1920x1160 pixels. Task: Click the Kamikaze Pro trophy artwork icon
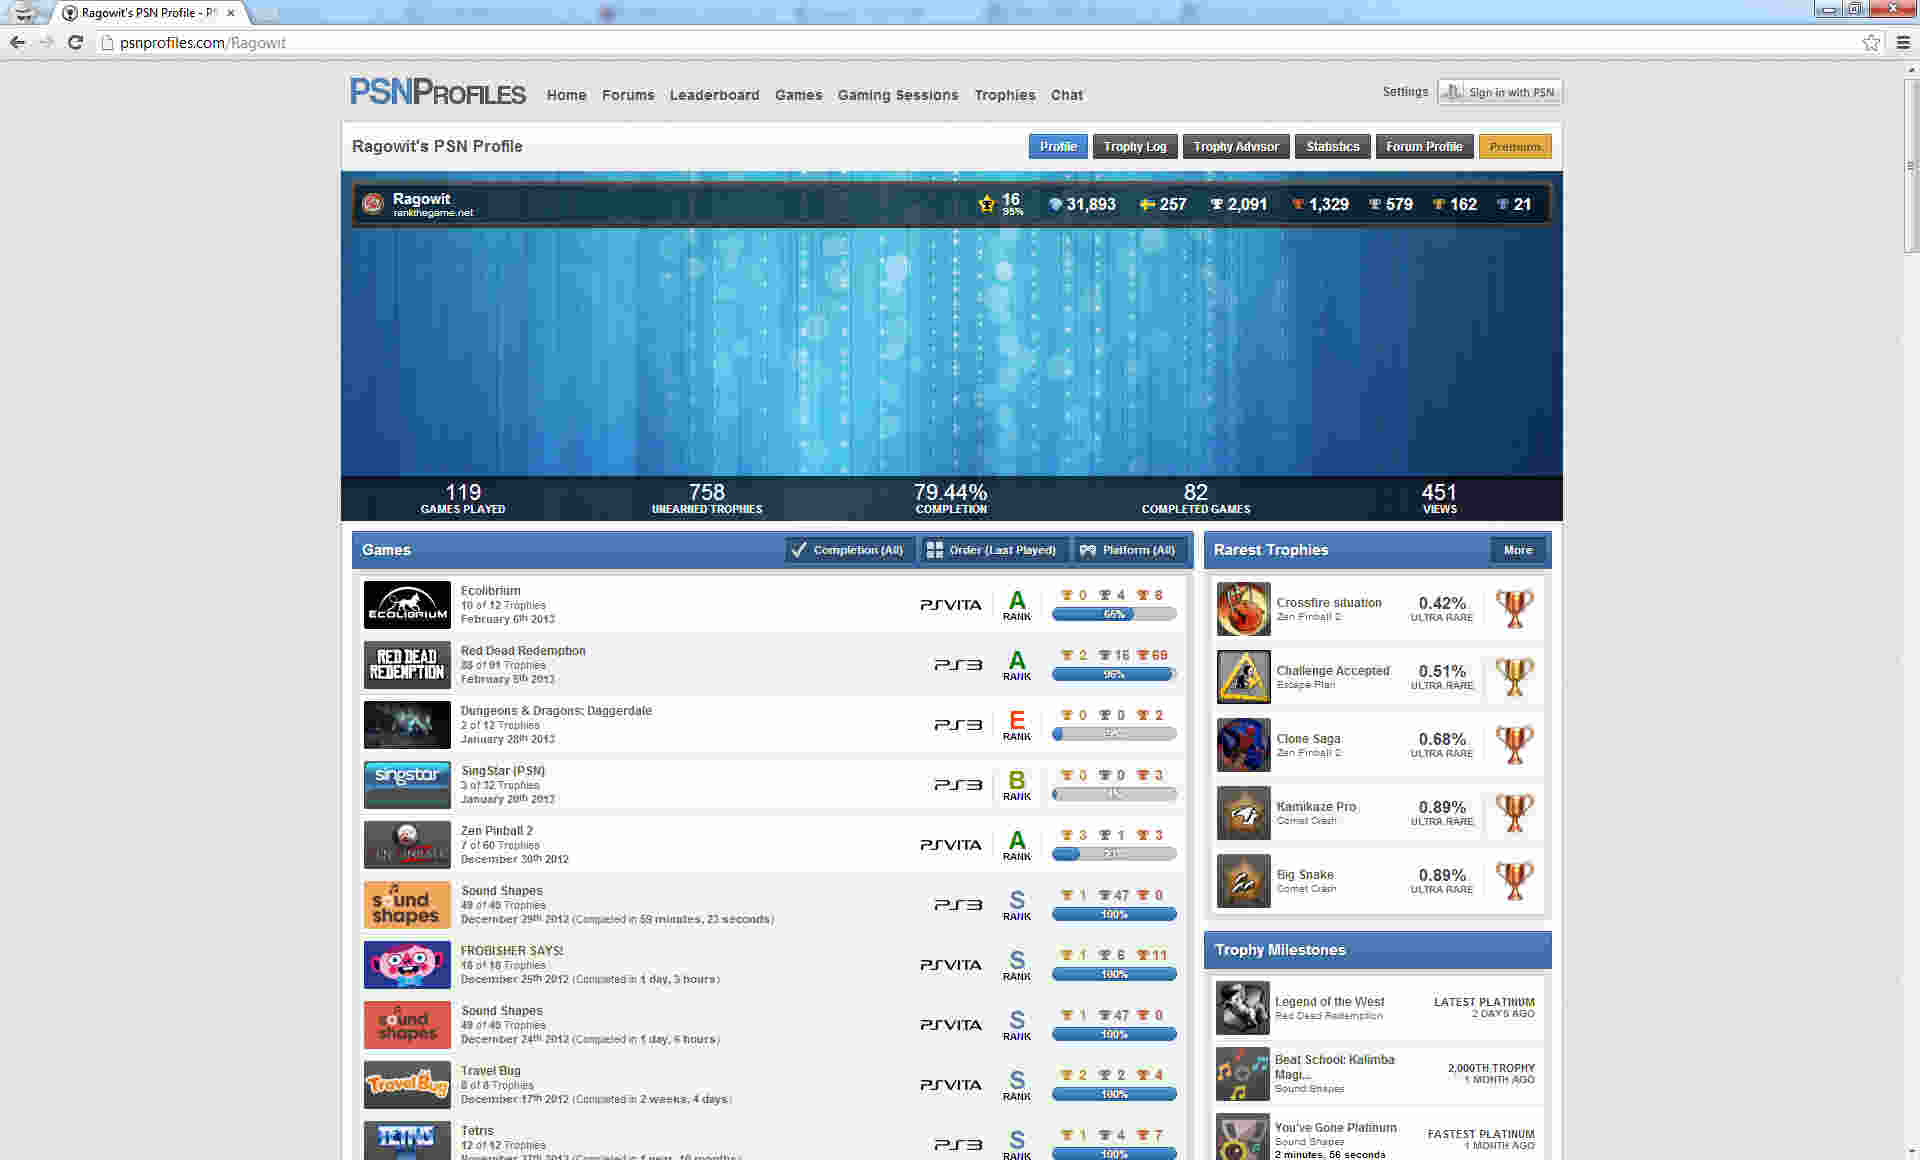point(1242,813)
